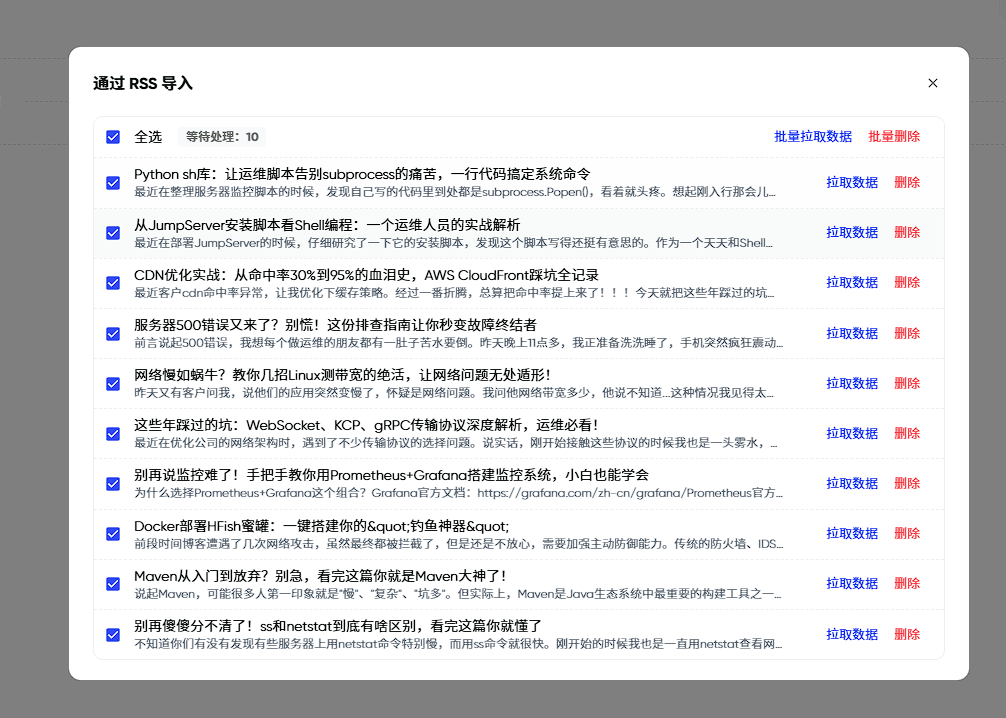Uncheck the ss和netstat article checkbox
The height and width of the screenshot is (718, 1006).
point(113,633)
